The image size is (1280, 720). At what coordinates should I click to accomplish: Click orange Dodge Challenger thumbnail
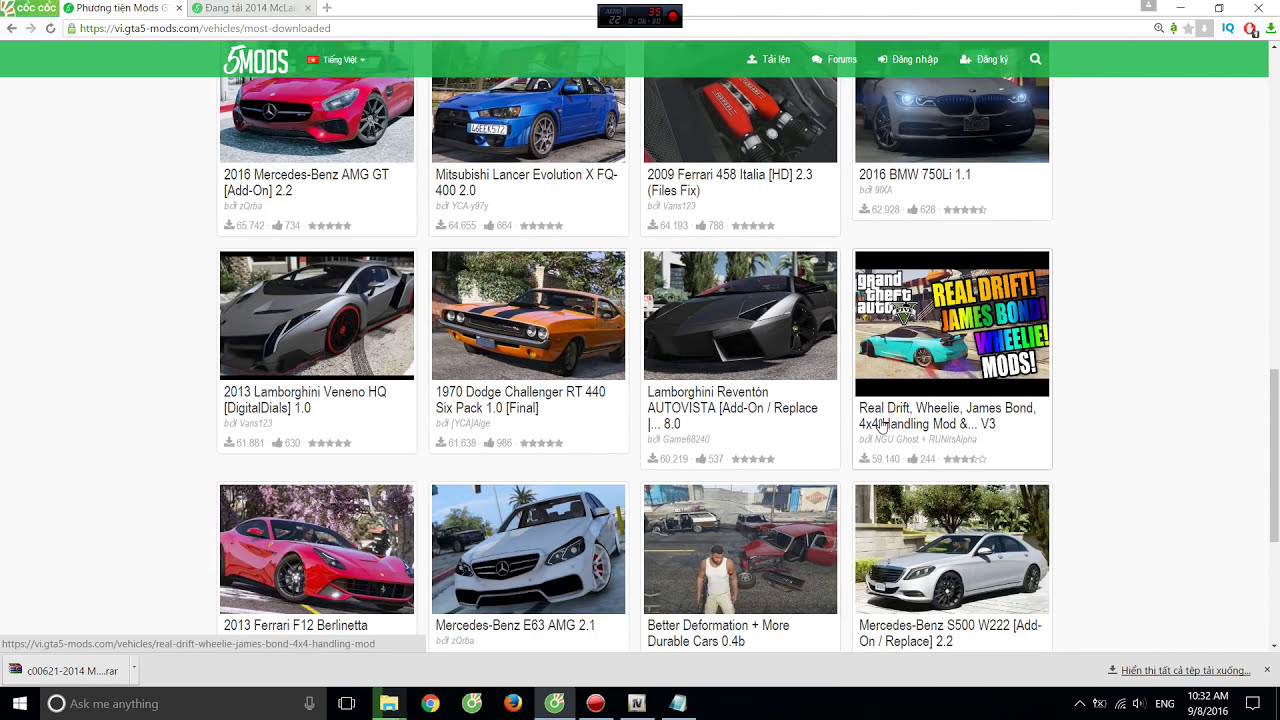tap(528, 315)
